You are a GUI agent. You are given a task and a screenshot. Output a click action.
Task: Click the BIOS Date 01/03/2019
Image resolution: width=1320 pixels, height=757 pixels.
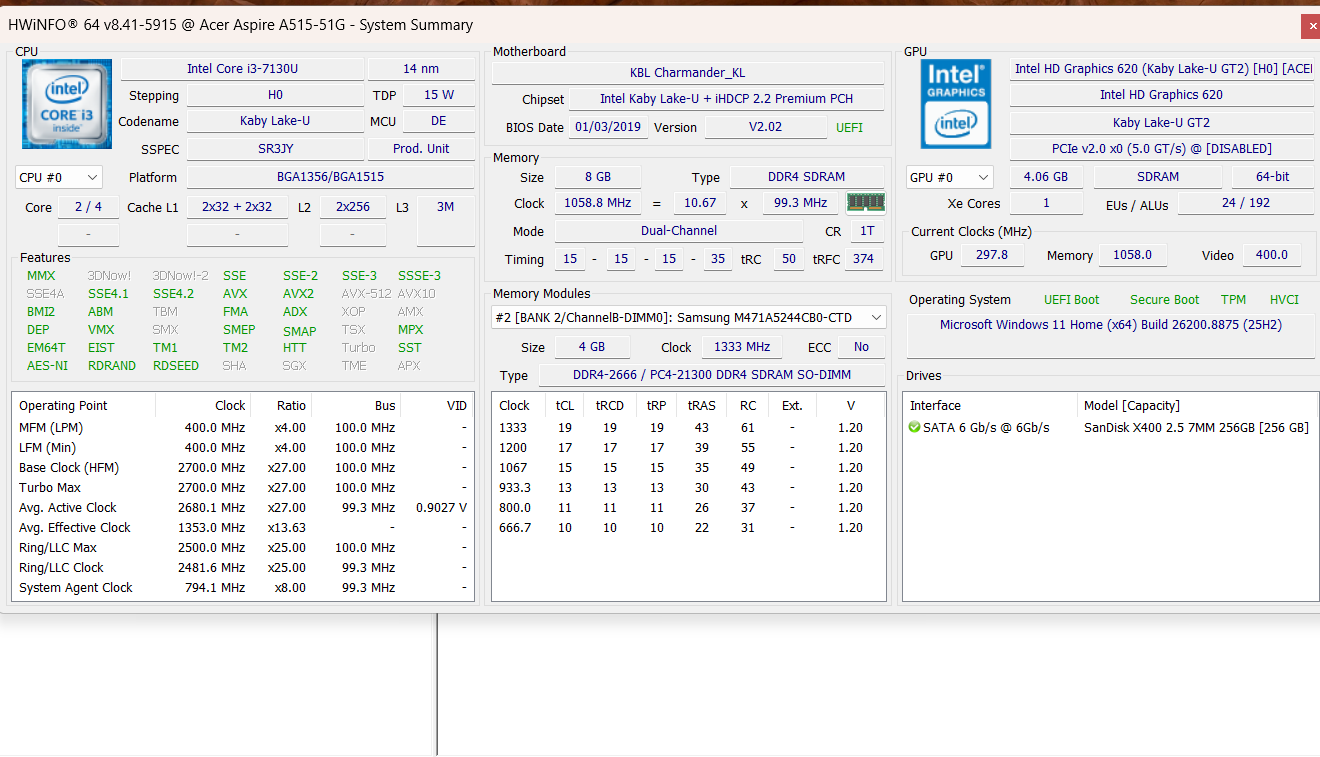[x=609, y=128]
